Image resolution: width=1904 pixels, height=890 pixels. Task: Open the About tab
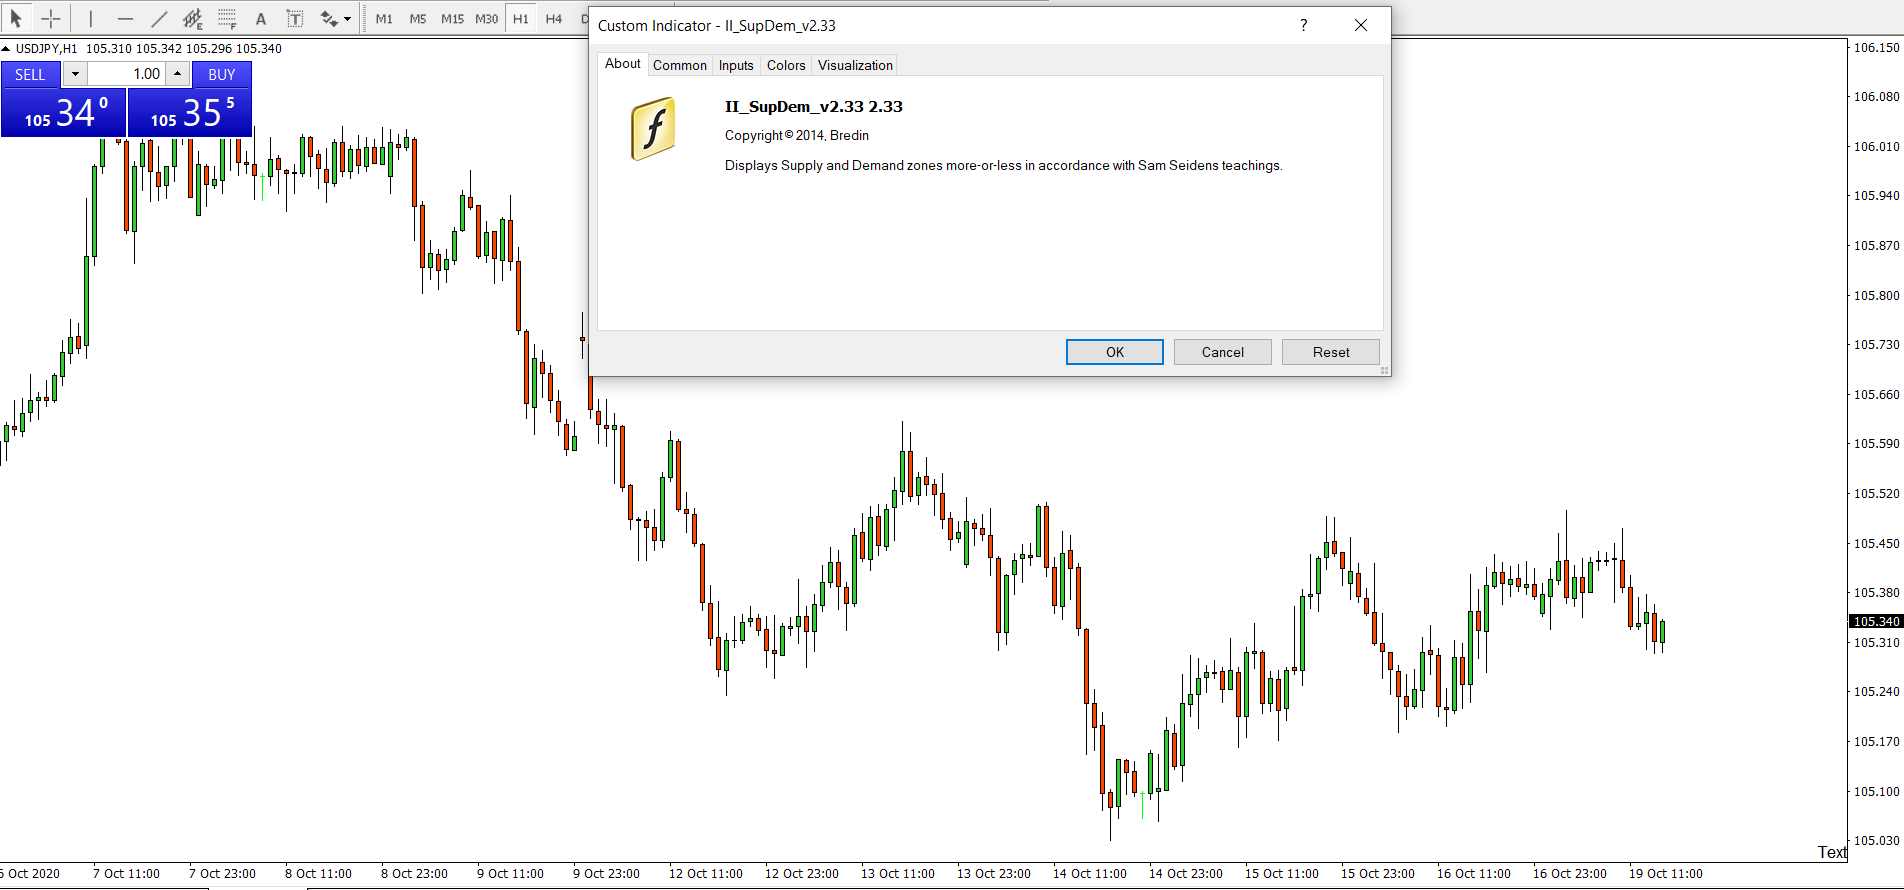[622, 63]
